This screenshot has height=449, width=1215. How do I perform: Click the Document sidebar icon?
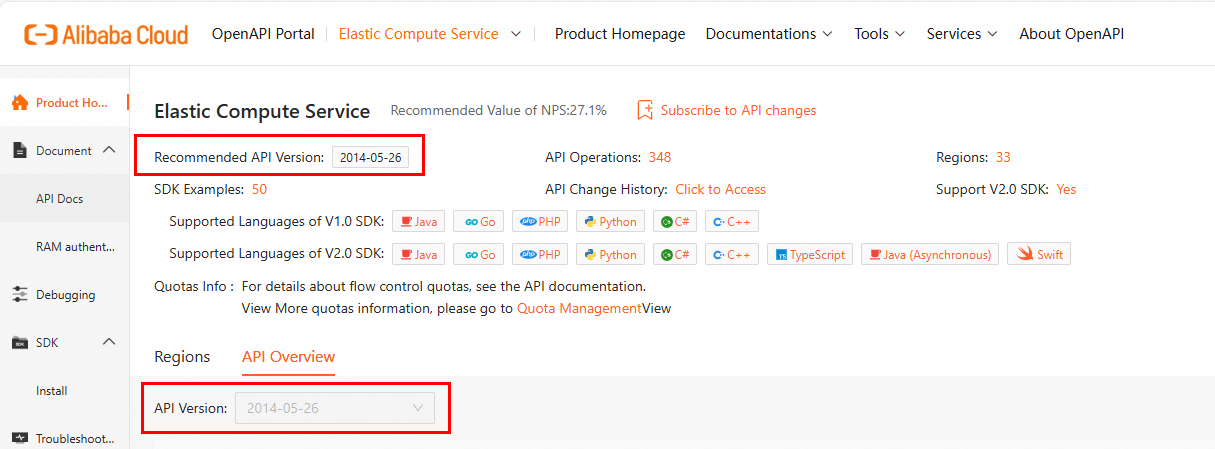(x=18, y=151)
